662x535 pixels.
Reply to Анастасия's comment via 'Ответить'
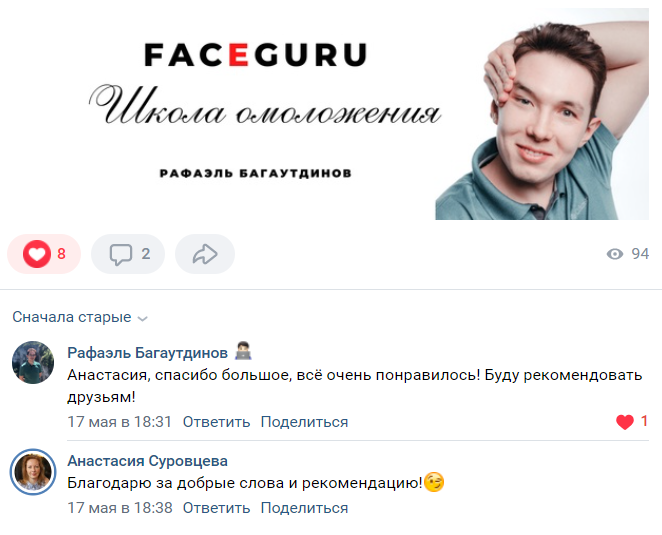click(x=216, y=508)
